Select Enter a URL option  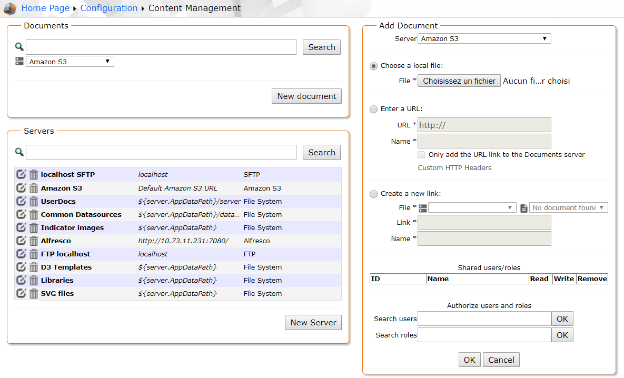pyautogui.click(x=373, y=109)
